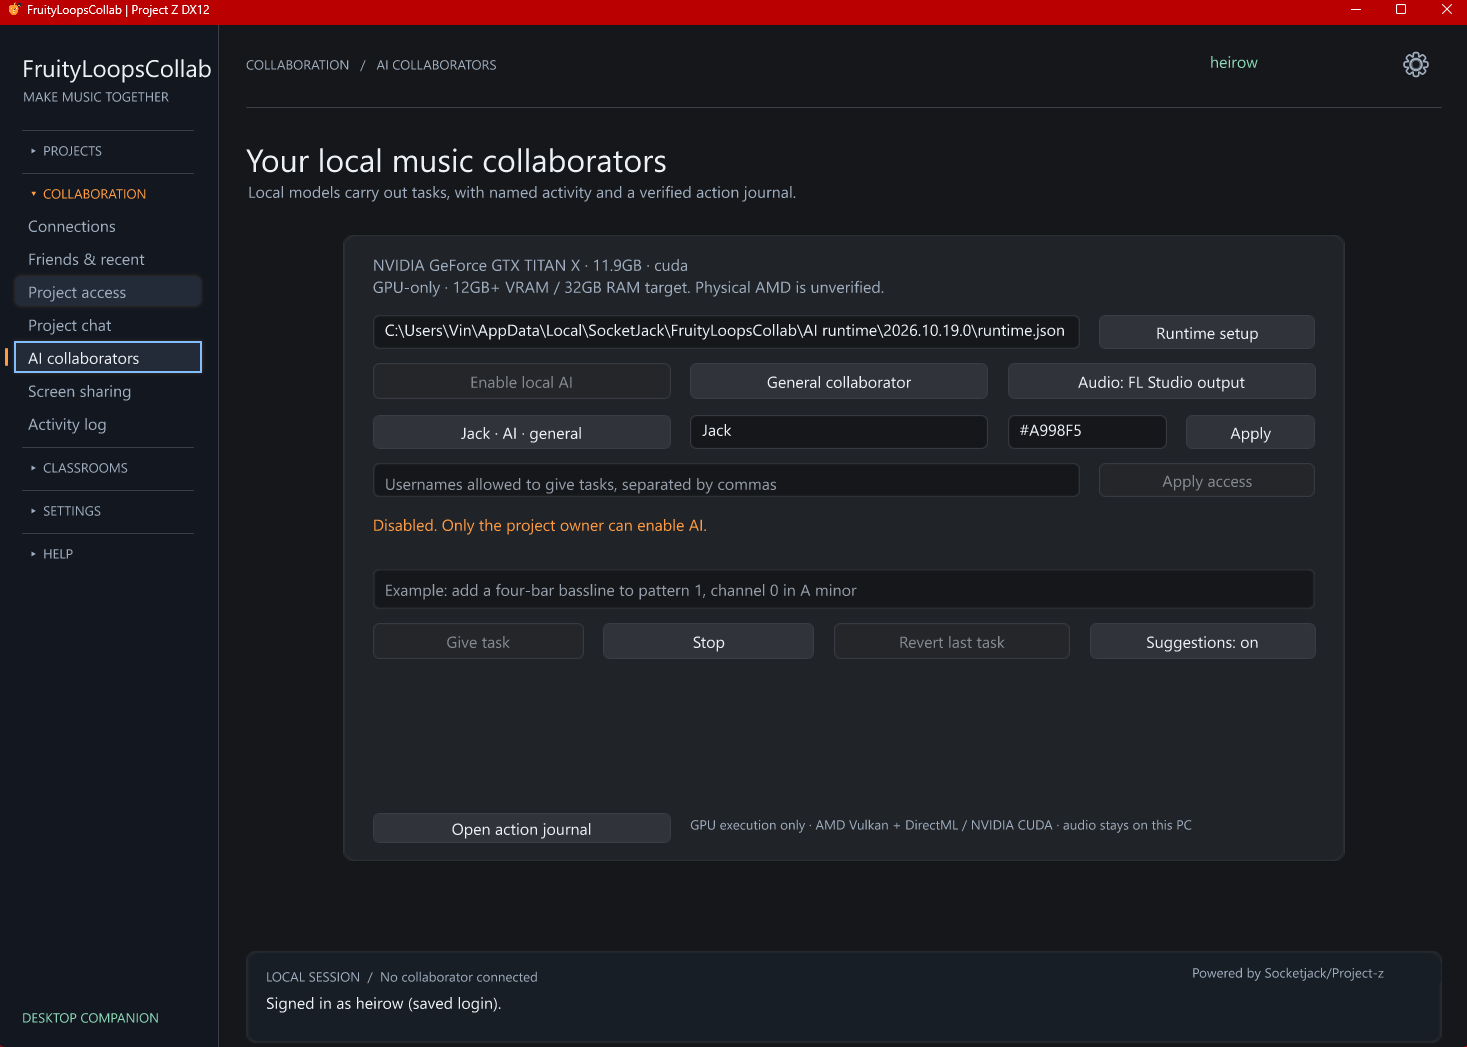This screenshot has height=1047, width=1467.
Task: Change Audio: FL Studio output option
Action: coord(1162,382)
